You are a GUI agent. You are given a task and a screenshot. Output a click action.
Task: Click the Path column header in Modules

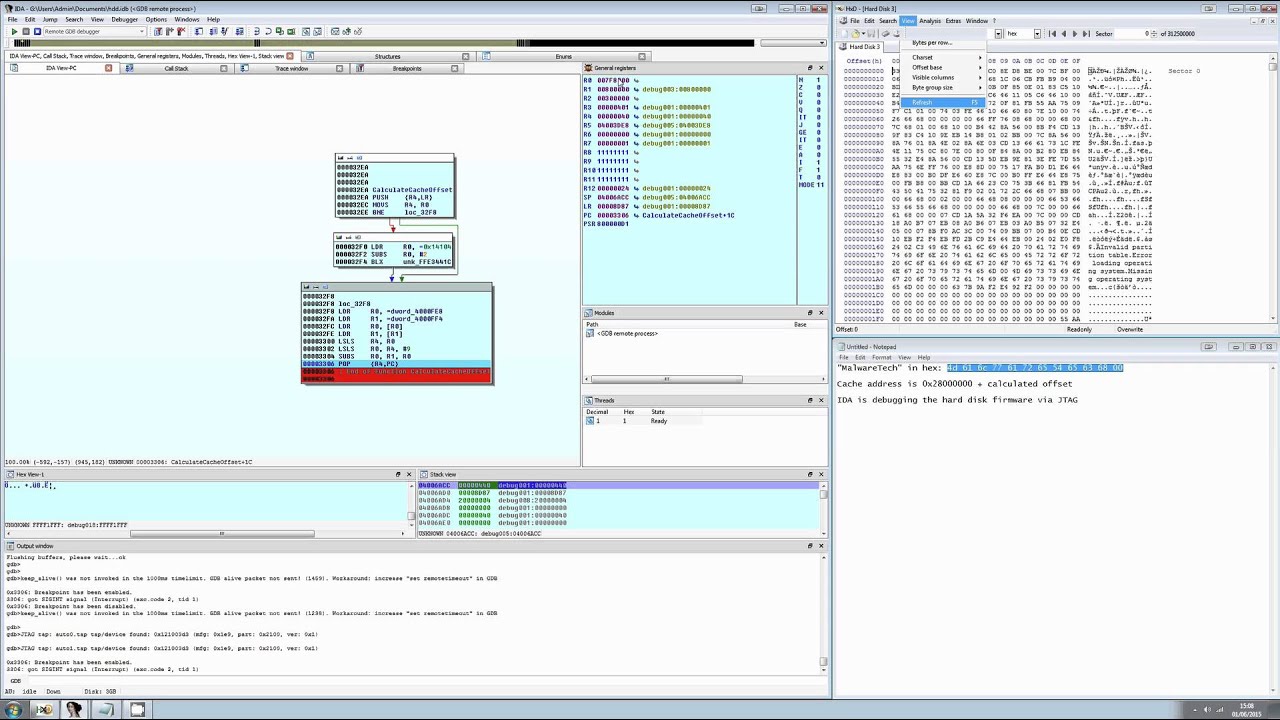tap(592, 324)
